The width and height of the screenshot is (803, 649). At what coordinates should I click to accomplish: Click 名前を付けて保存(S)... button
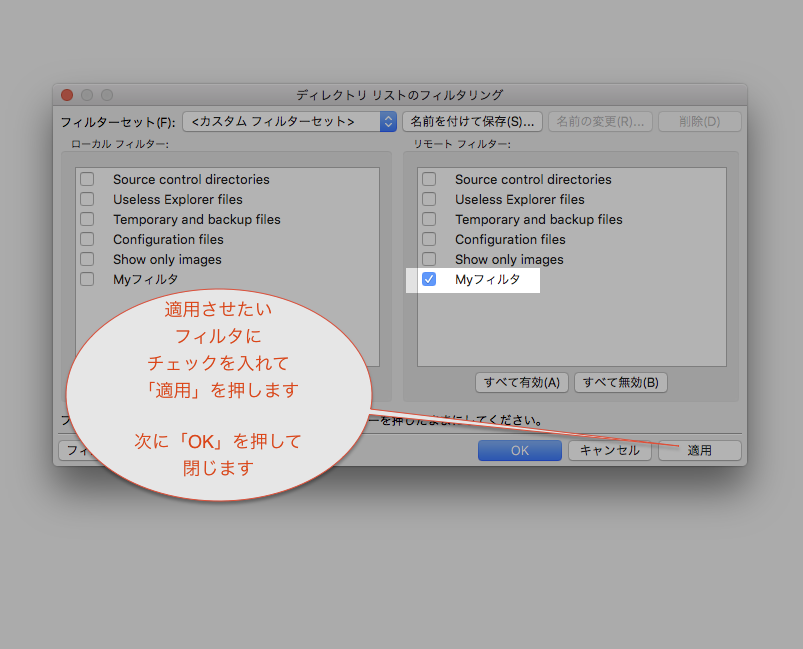(x=472, y=121)
